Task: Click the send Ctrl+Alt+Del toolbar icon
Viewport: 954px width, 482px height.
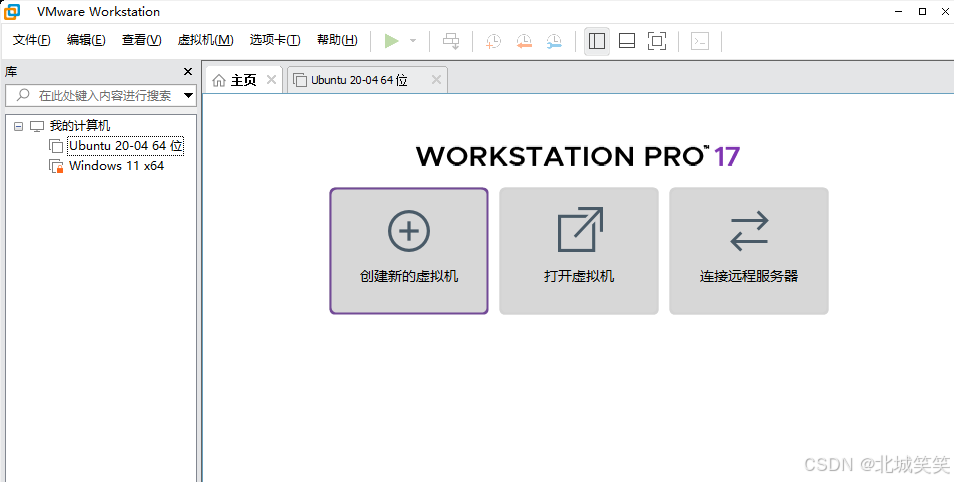Action: [x=451, y=41]
